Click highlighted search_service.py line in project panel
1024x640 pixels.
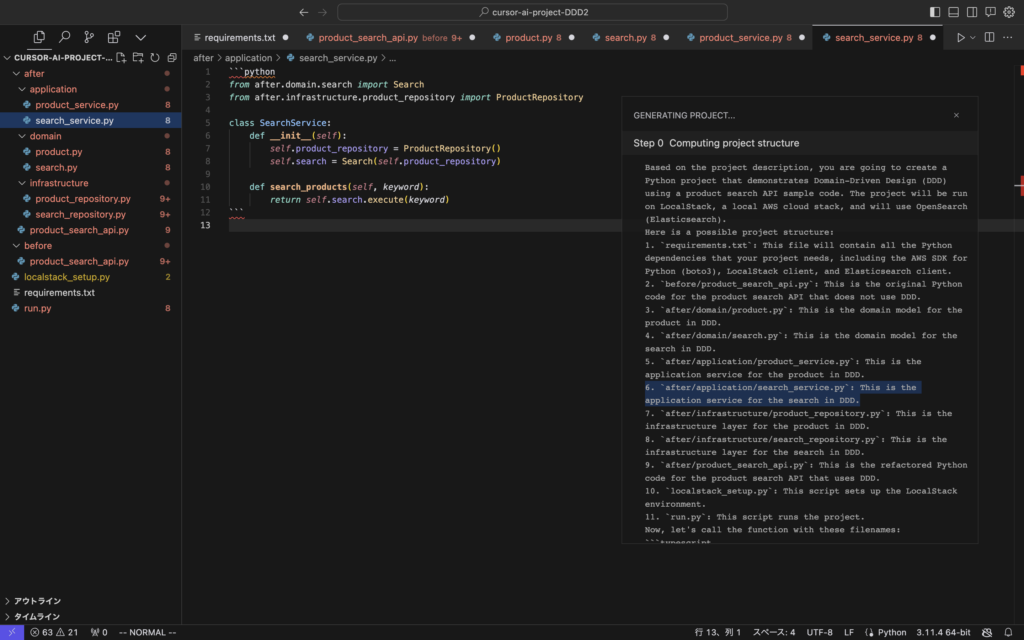(782, 394)
